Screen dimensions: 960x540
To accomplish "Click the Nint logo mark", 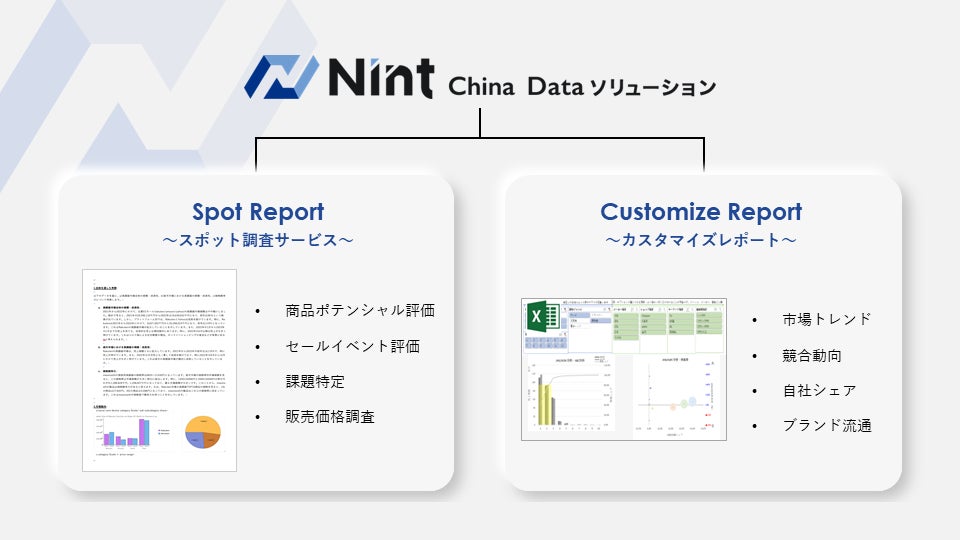I will (x=282, y=77).
